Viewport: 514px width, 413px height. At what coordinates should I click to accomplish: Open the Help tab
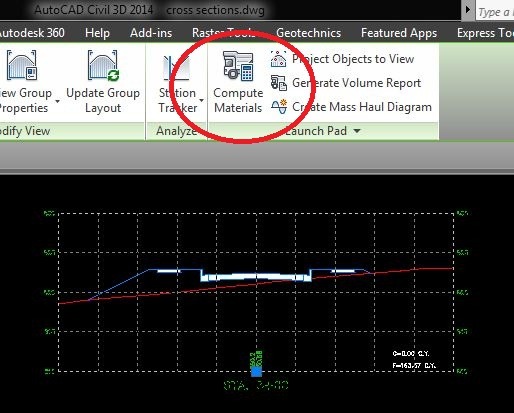click(97, 33)
